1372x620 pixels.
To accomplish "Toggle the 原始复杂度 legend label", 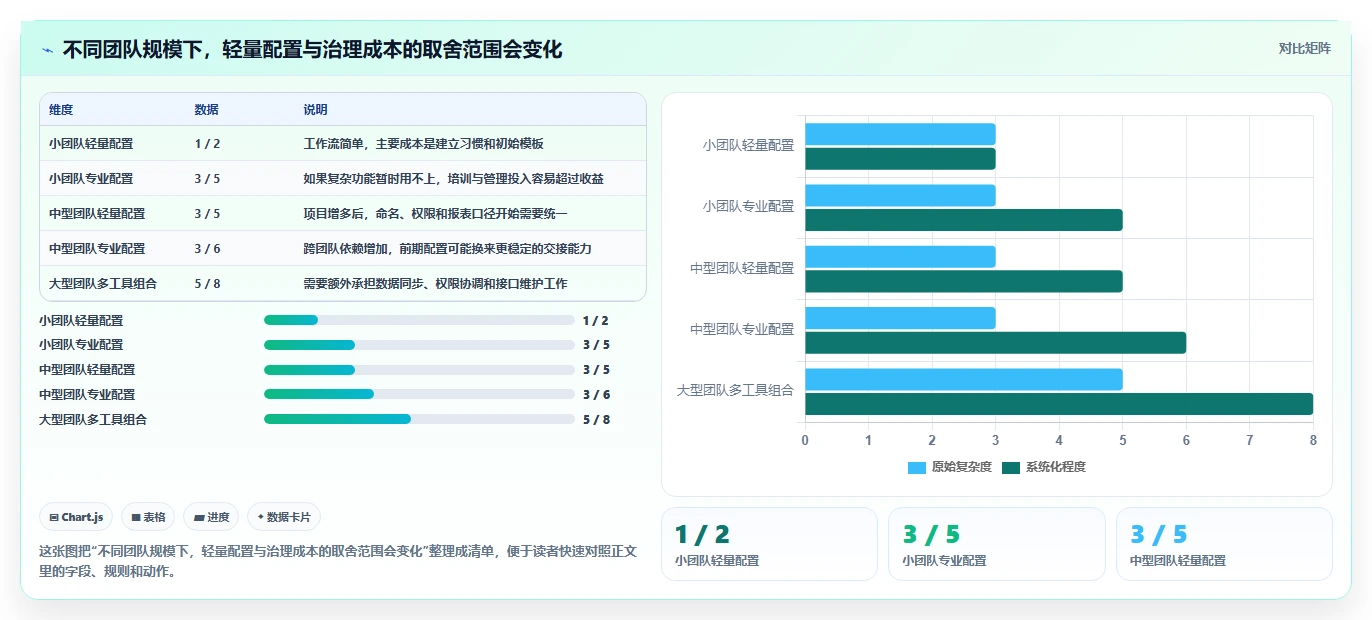I will tap(961, 467).
